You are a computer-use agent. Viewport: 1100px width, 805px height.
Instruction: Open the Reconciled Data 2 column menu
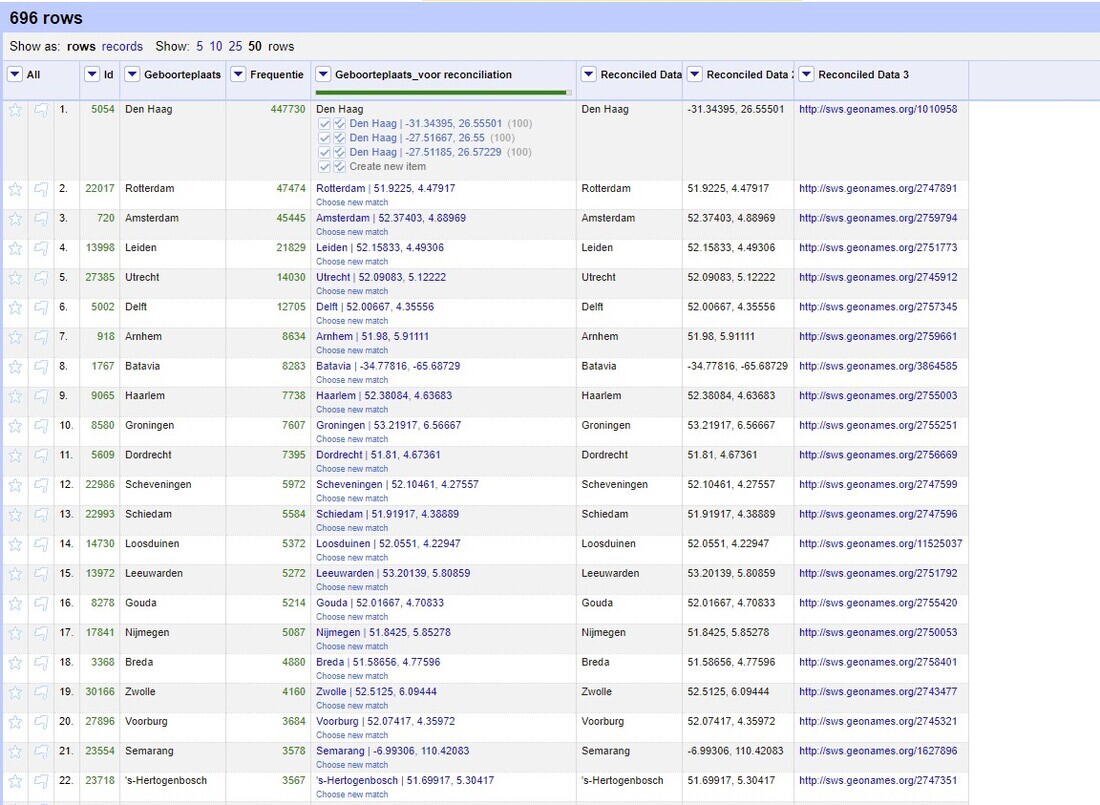[x=695, y=74]
